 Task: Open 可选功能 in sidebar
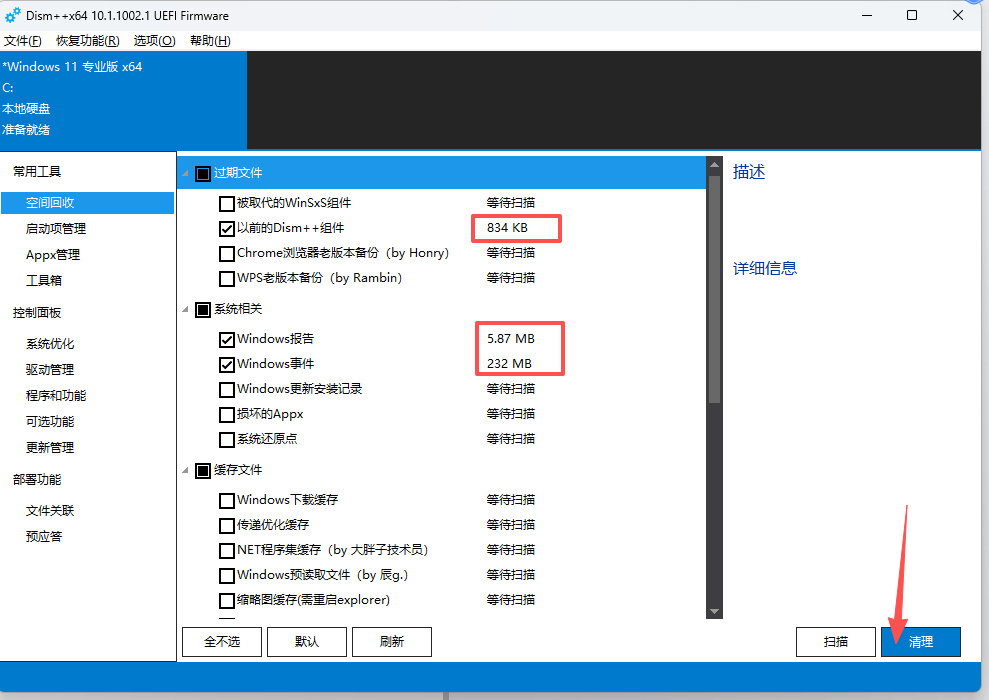tap(50, 421)
